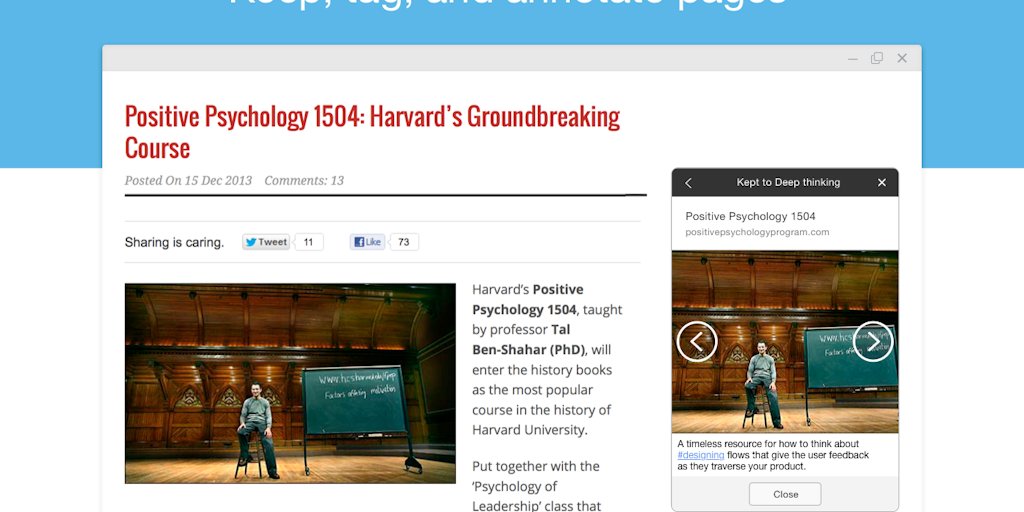Show next image with right circle arrow
The width and height of the screenshot is (1024, 512).
[873, 342]
